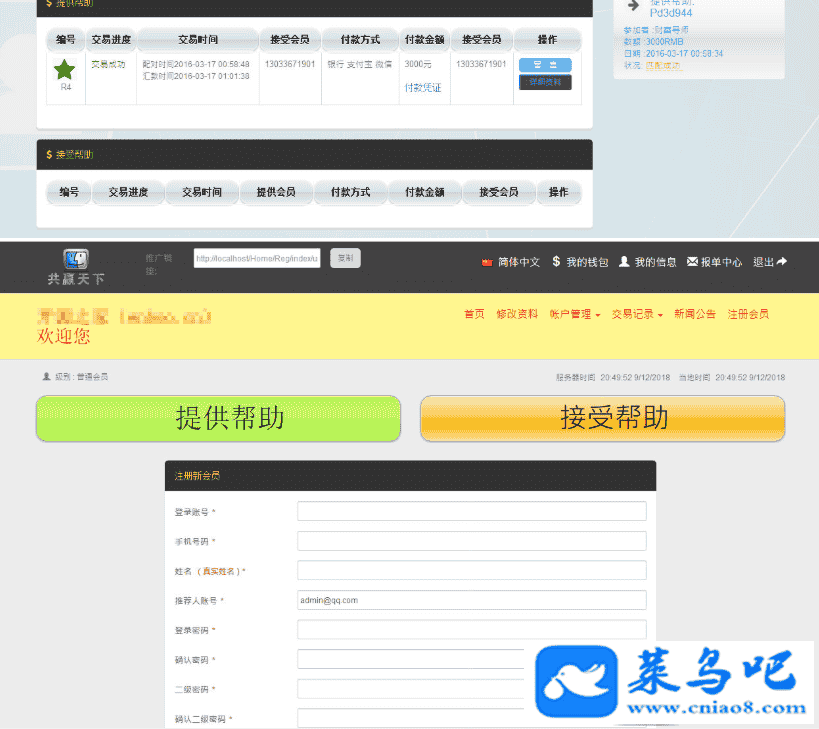Click the 参加者 :财富导师 text

point(656,30)
